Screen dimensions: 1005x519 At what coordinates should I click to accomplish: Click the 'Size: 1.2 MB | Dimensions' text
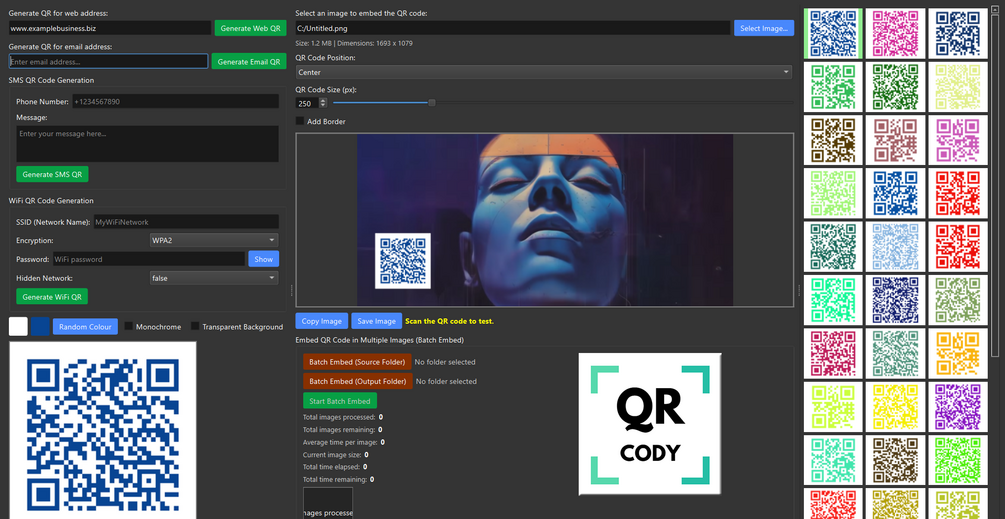point(354,44)
